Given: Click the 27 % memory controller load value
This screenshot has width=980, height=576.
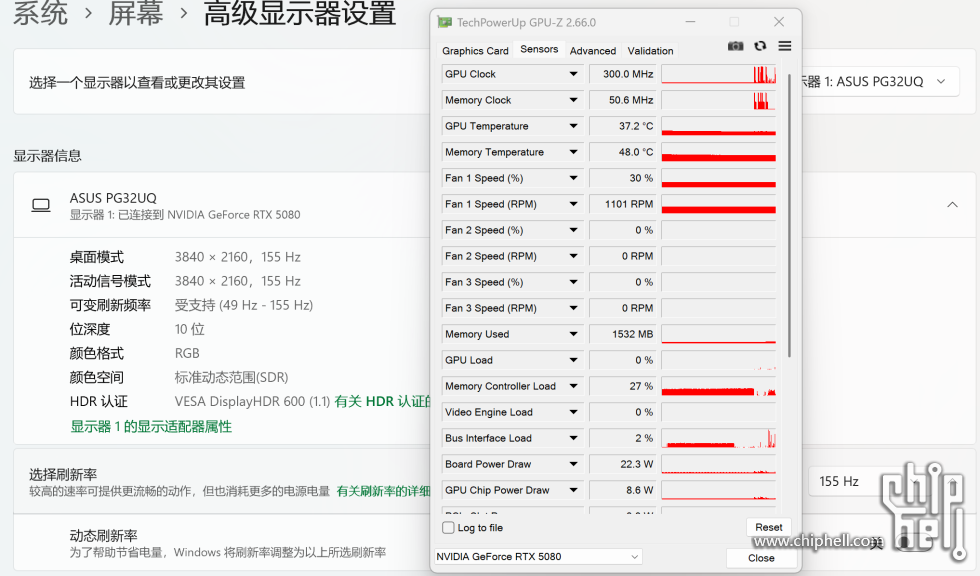Looking at the screenshot, I should (x=622, y=386).
